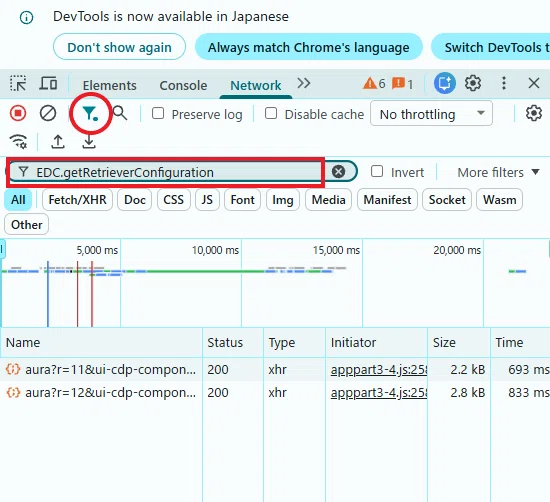The height and width of the screenshot is (502, 550).
Task: Sort by Name column header
Action: point(101,342)
